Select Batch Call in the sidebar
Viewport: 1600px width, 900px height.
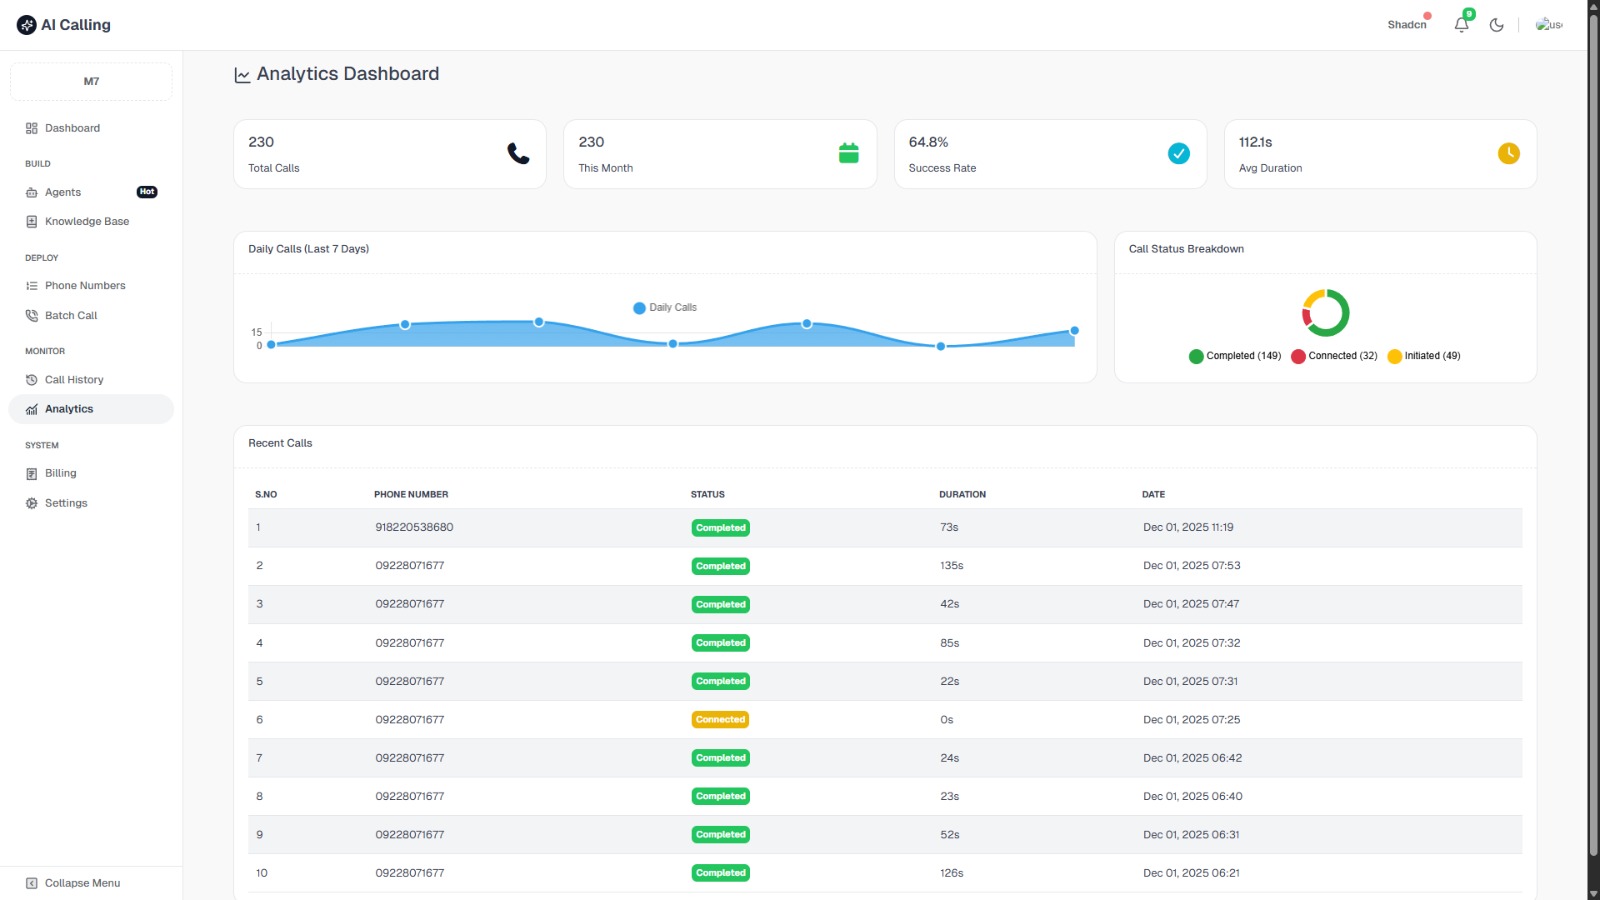(x=70, y=315)
